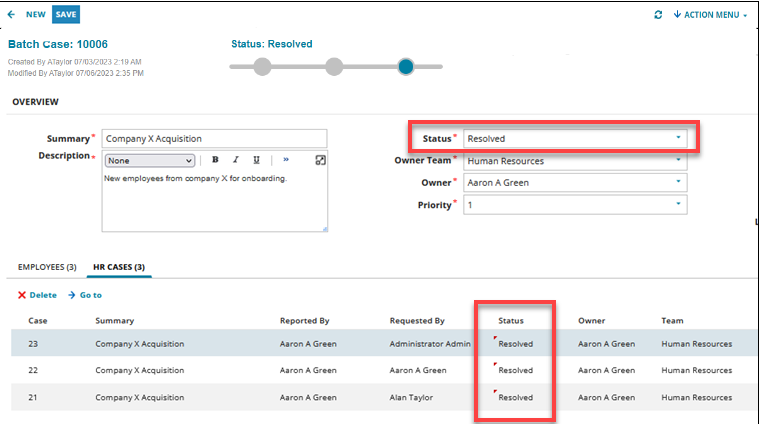The image size is (760, 424).
Task: Apply underline formatting in Description
Action: 257,160
